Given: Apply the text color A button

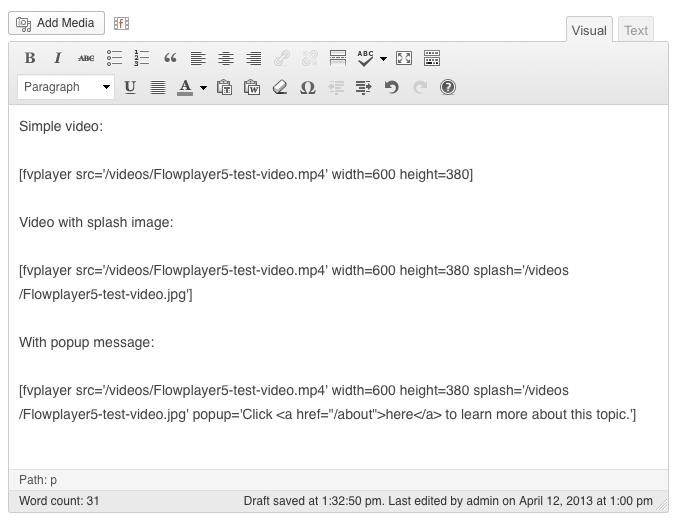Looking at the screenshot, I should pos(185,87).
